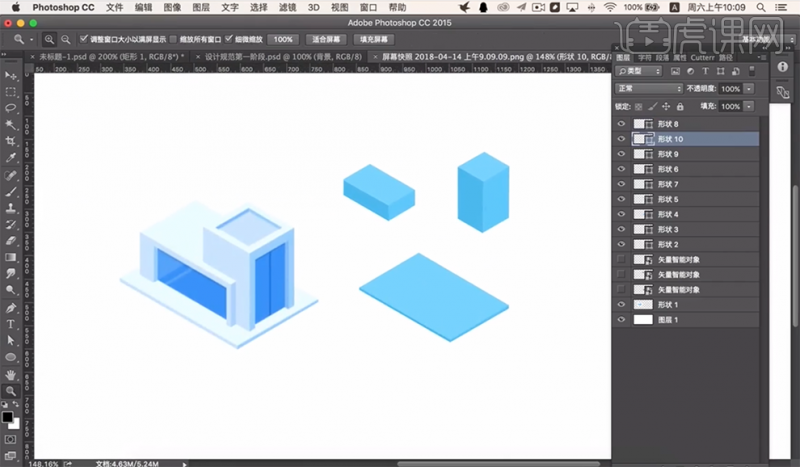Open the layer filter 类型 dropdown
This screenshot has height=467, width=800.
click(639, 71)
